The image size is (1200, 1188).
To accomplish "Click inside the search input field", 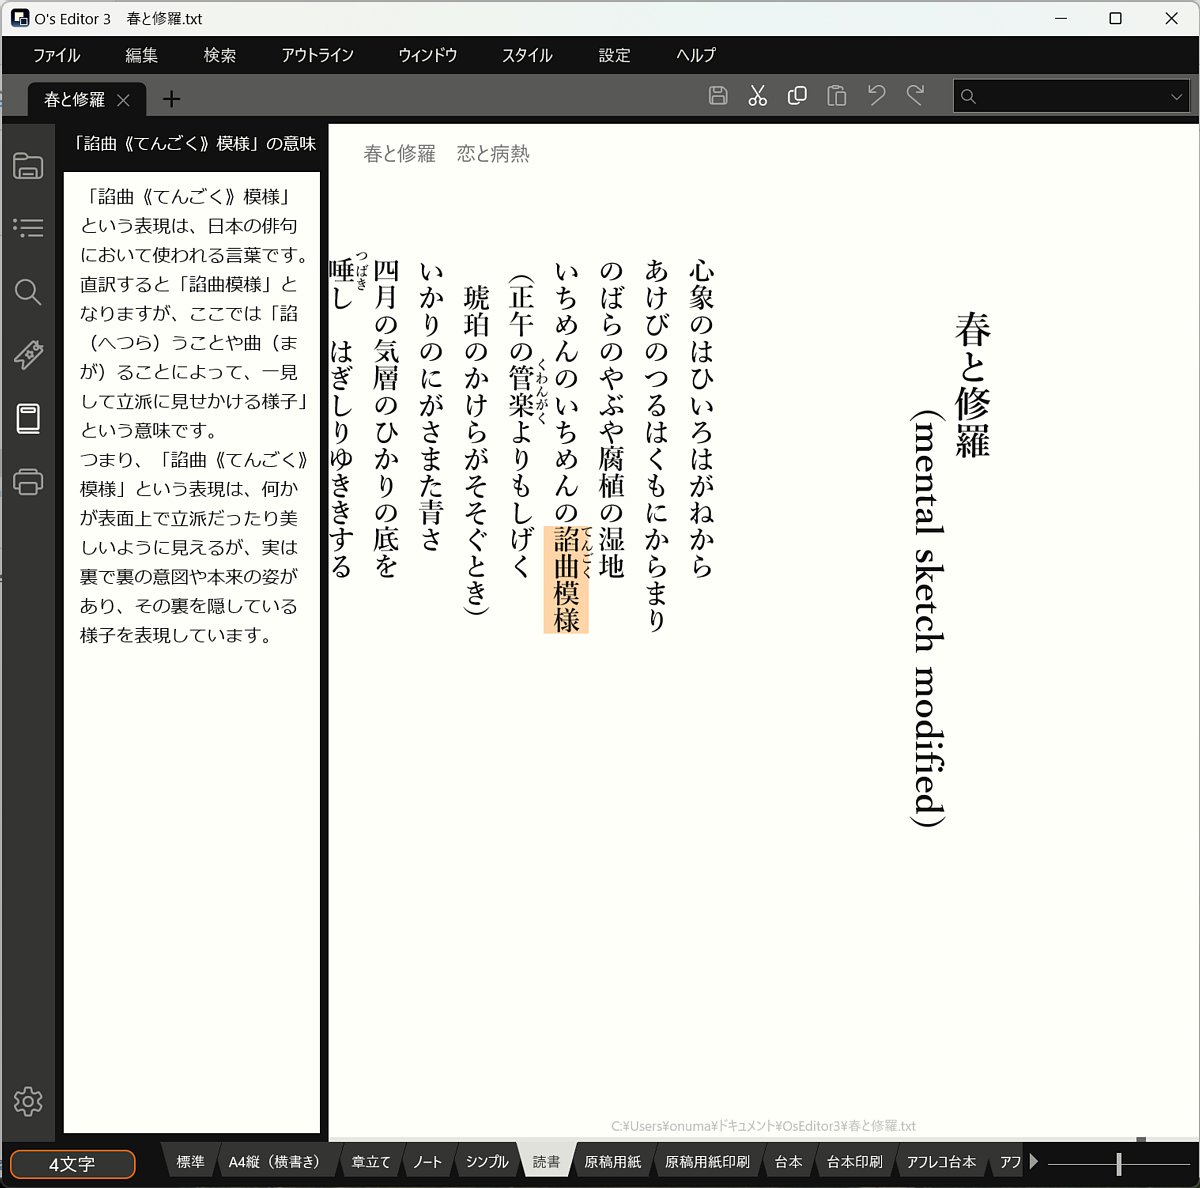I will coord(1070,96).
